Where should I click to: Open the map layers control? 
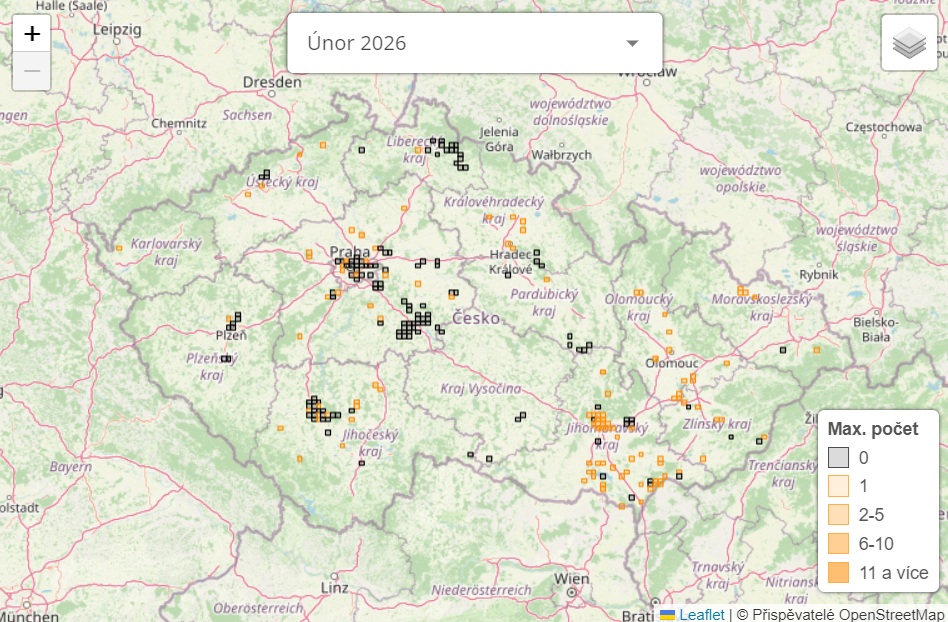click(908, 43)
